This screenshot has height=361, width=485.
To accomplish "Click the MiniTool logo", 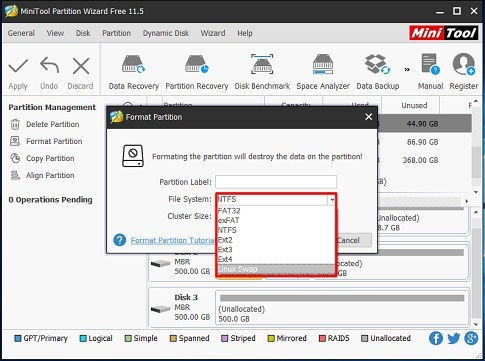I will tap(444, 33).
